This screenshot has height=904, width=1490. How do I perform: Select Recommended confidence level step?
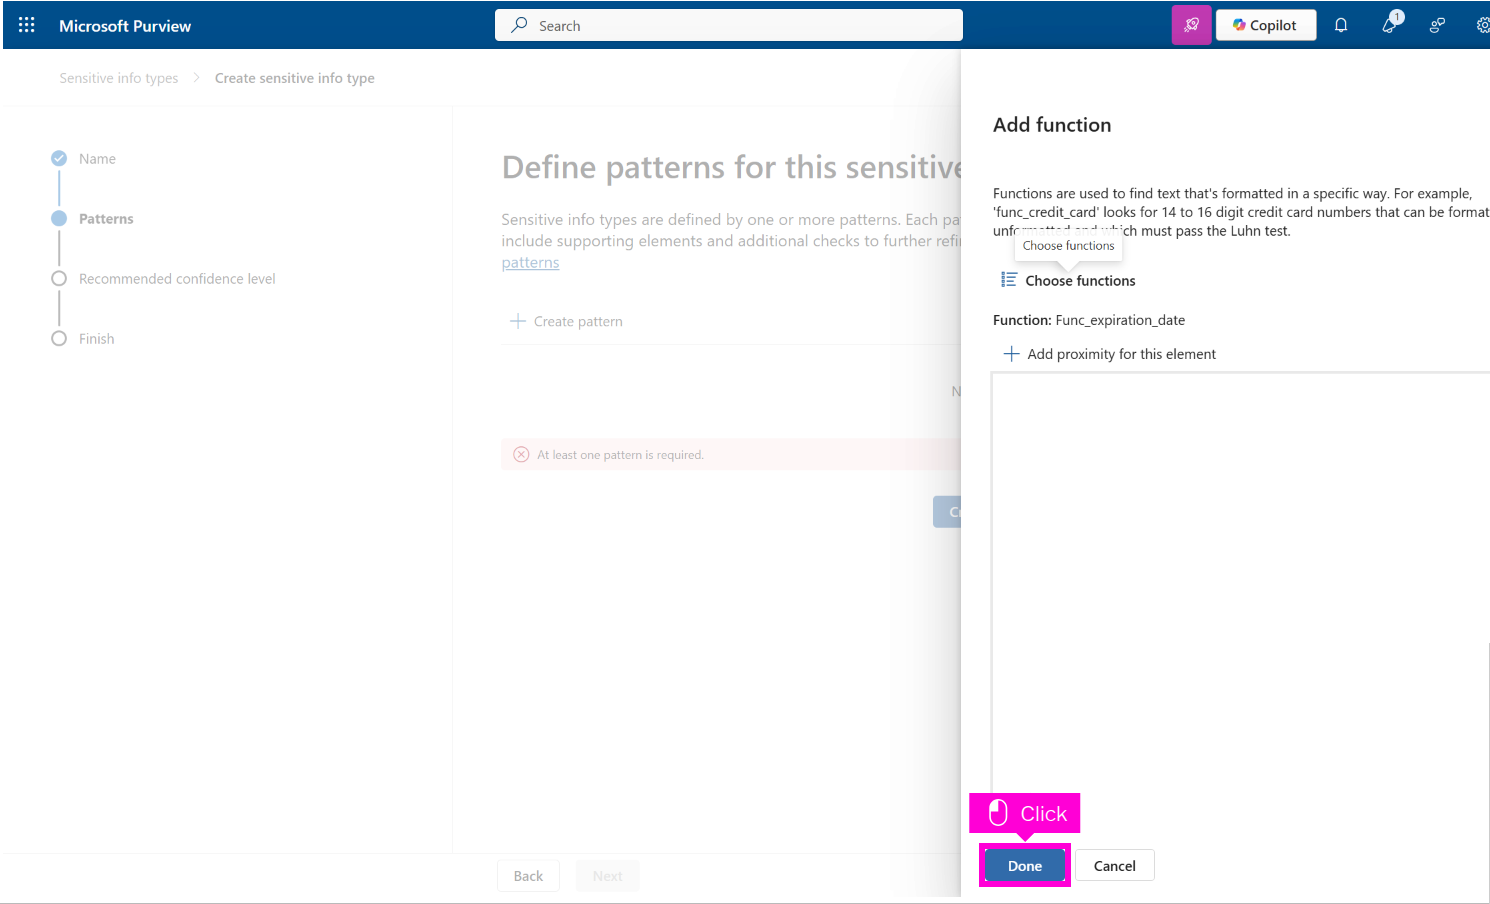click(x=177, y=279)
